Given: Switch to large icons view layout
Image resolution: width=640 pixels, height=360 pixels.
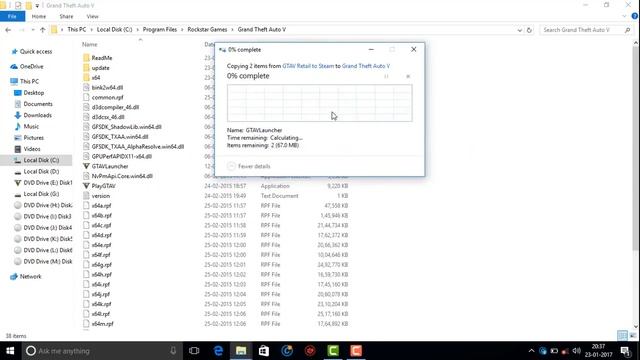Looking at the screenshot, I should coord(633,336).
